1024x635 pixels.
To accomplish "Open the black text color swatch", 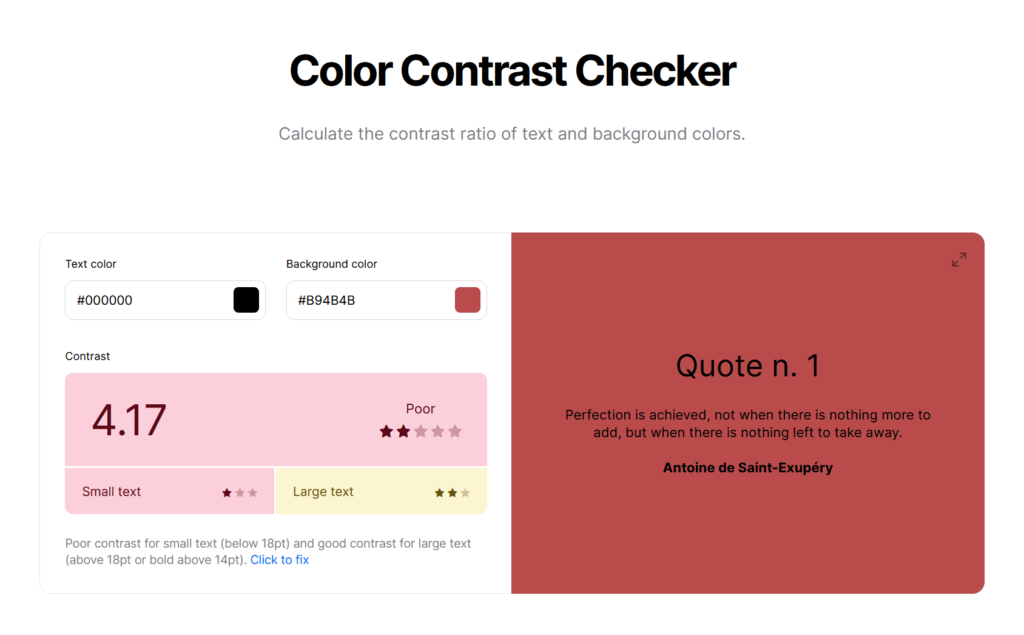I will click(246, 300).
